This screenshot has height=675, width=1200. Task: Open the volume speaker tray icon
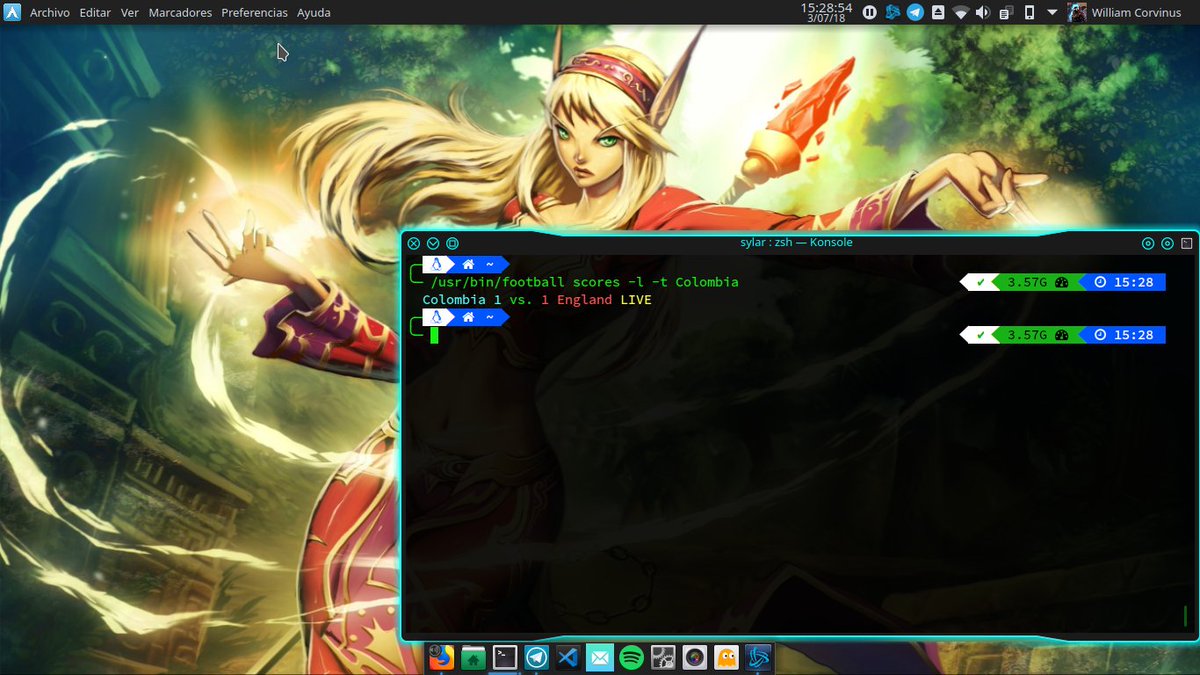tap(983, 13)
